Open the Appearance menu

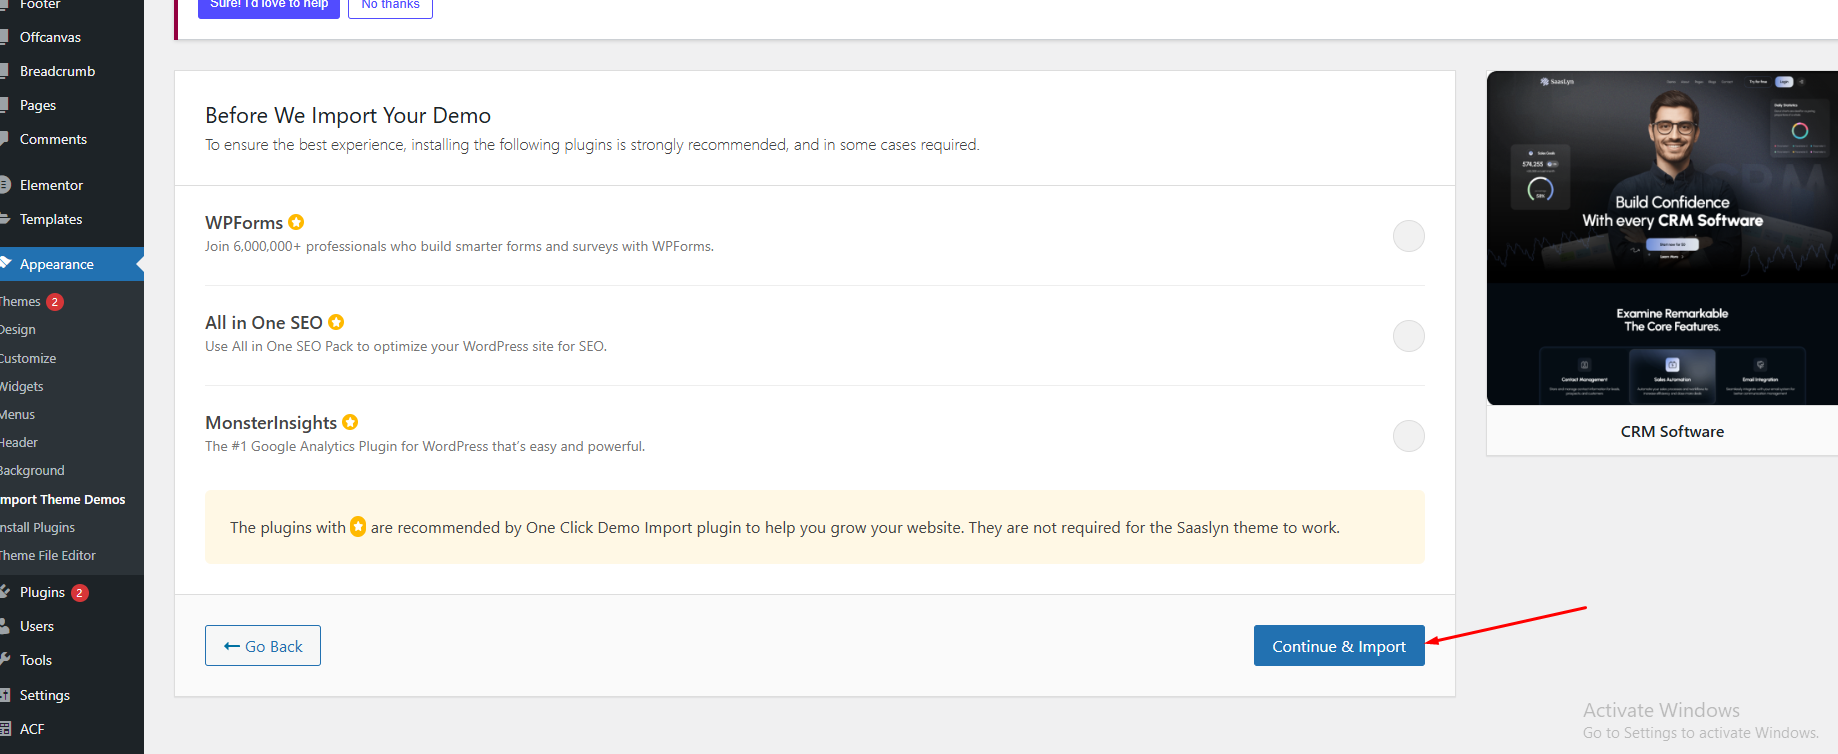pos(57,264)
